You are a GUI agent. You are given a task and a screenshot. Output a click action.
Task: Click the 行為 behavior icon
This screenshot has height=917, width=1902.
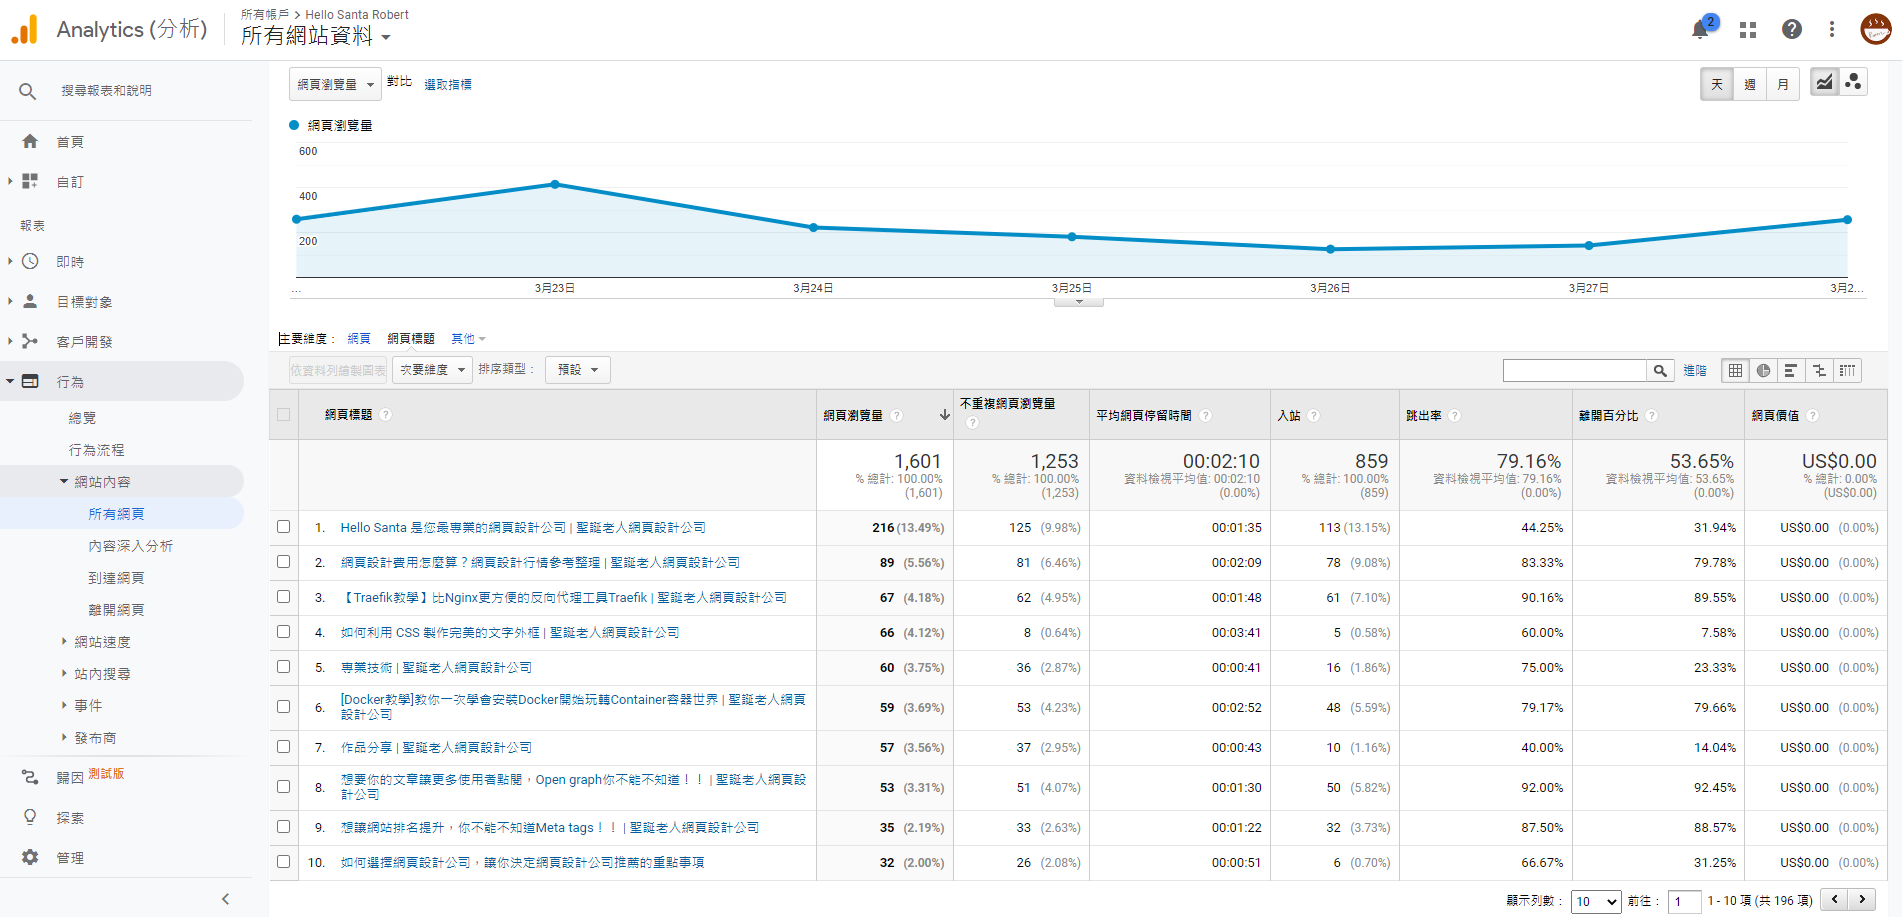click(x=30, y=381)
